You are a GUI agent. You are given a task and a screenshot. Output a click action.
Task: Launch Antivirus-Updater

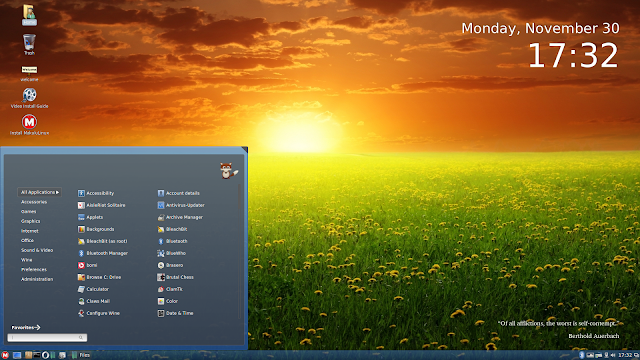click(181, 205)
